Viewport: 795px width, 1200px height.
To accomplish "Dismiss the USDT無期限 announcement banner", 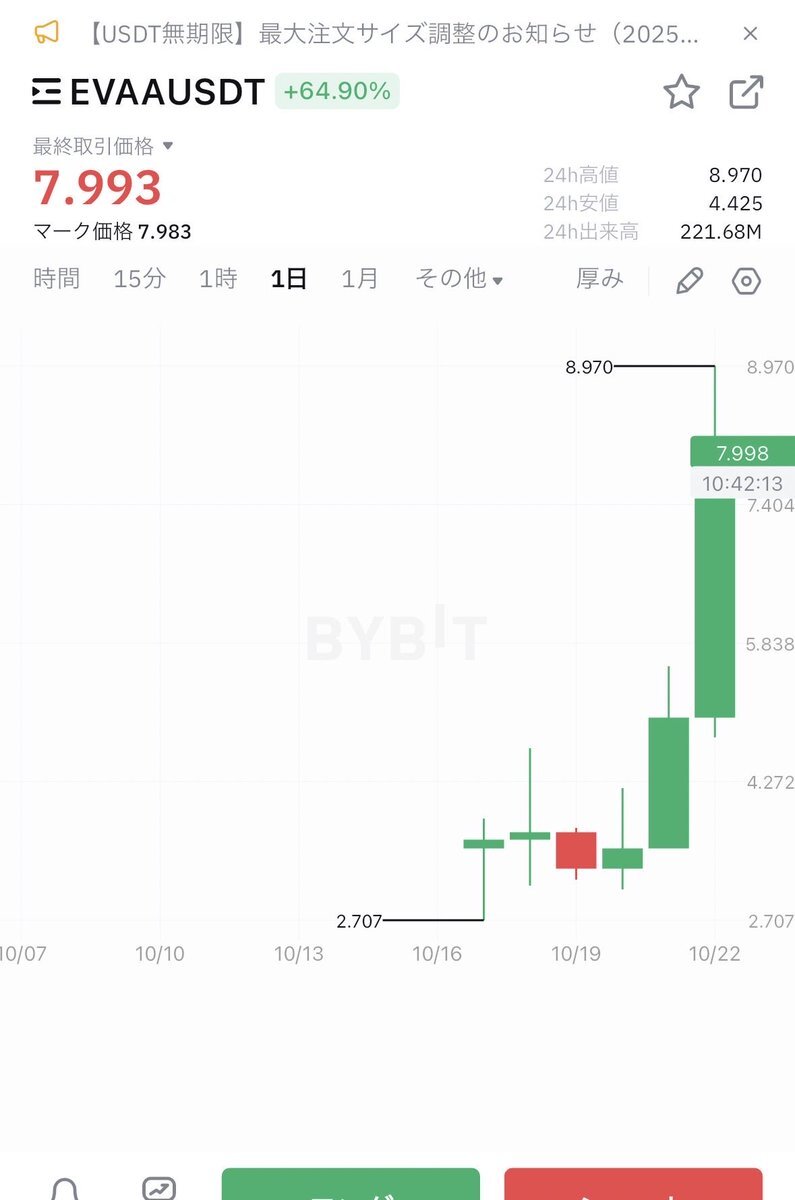I will click(750, 34).
